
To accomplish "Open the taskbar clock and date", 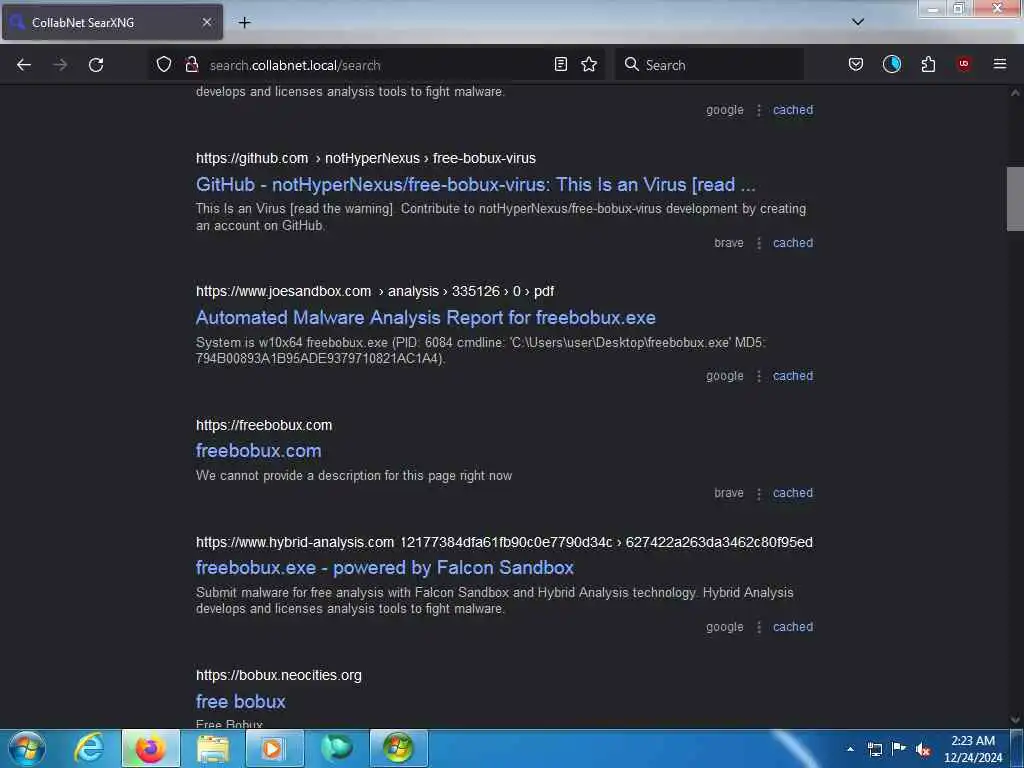I will pyautogui.click(x=973, y=749).
